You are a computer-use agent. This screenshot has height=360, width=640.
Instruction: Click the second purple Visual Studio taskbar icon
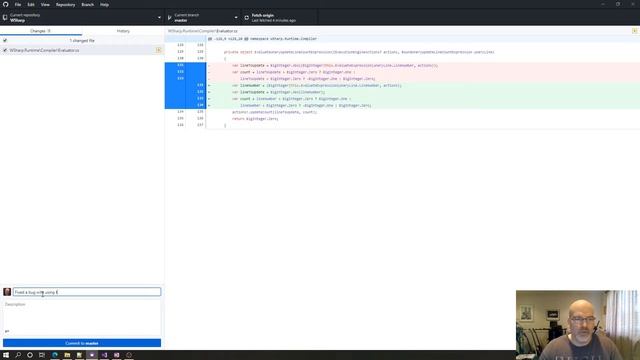[x=116, y=355]
